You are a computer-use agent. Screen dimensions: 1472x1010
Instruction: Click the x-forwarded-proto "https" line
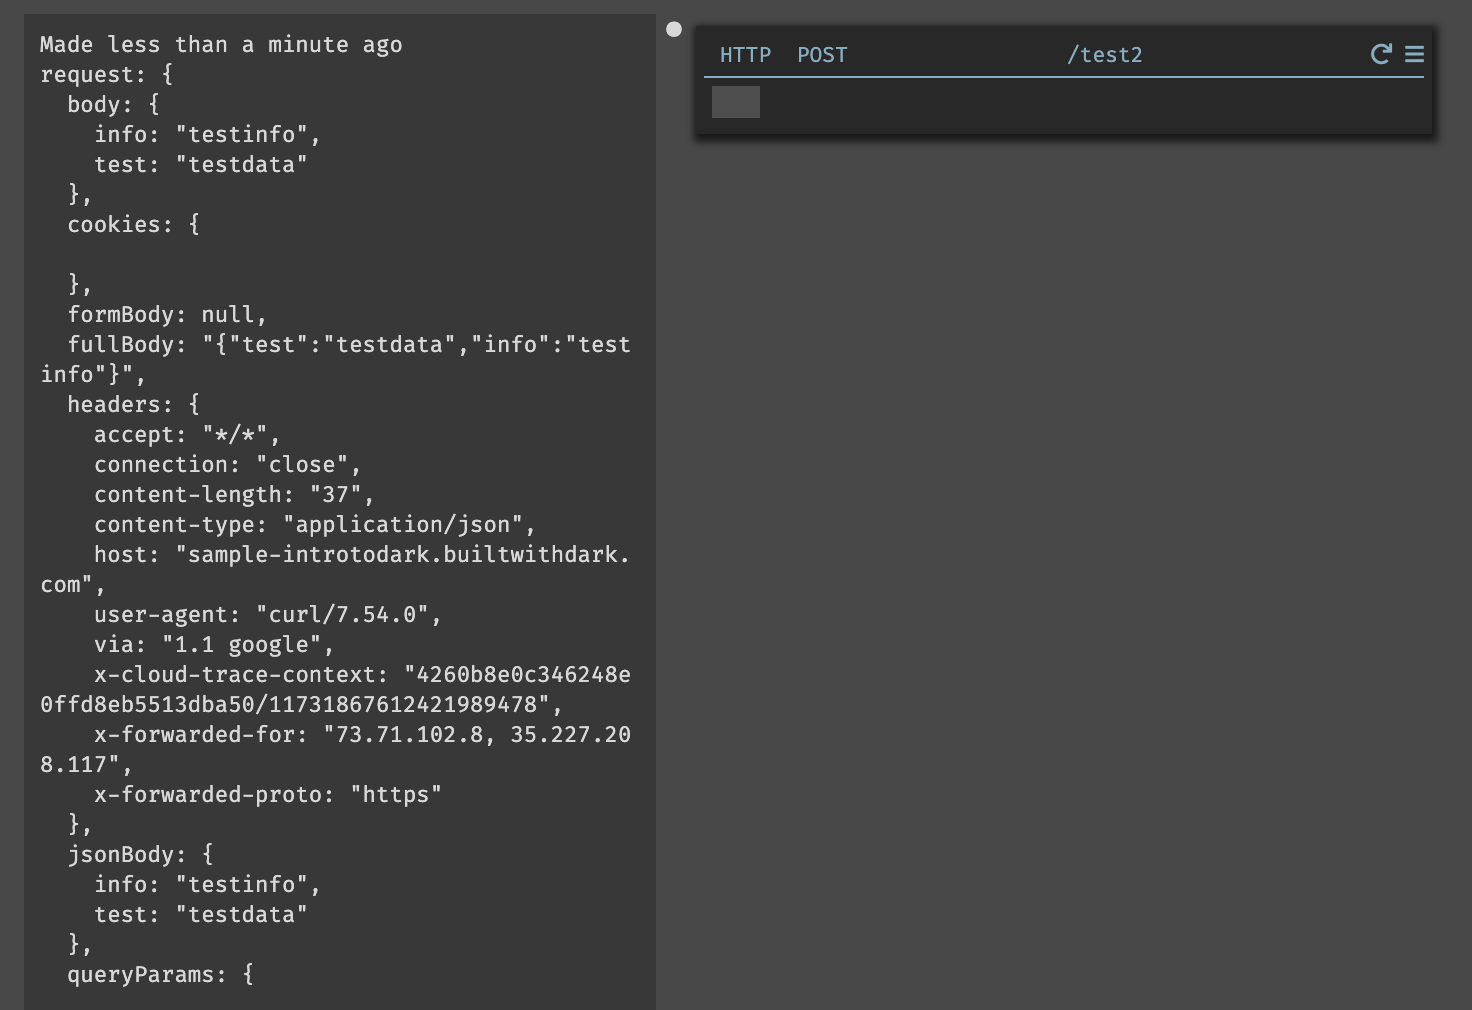268,795
